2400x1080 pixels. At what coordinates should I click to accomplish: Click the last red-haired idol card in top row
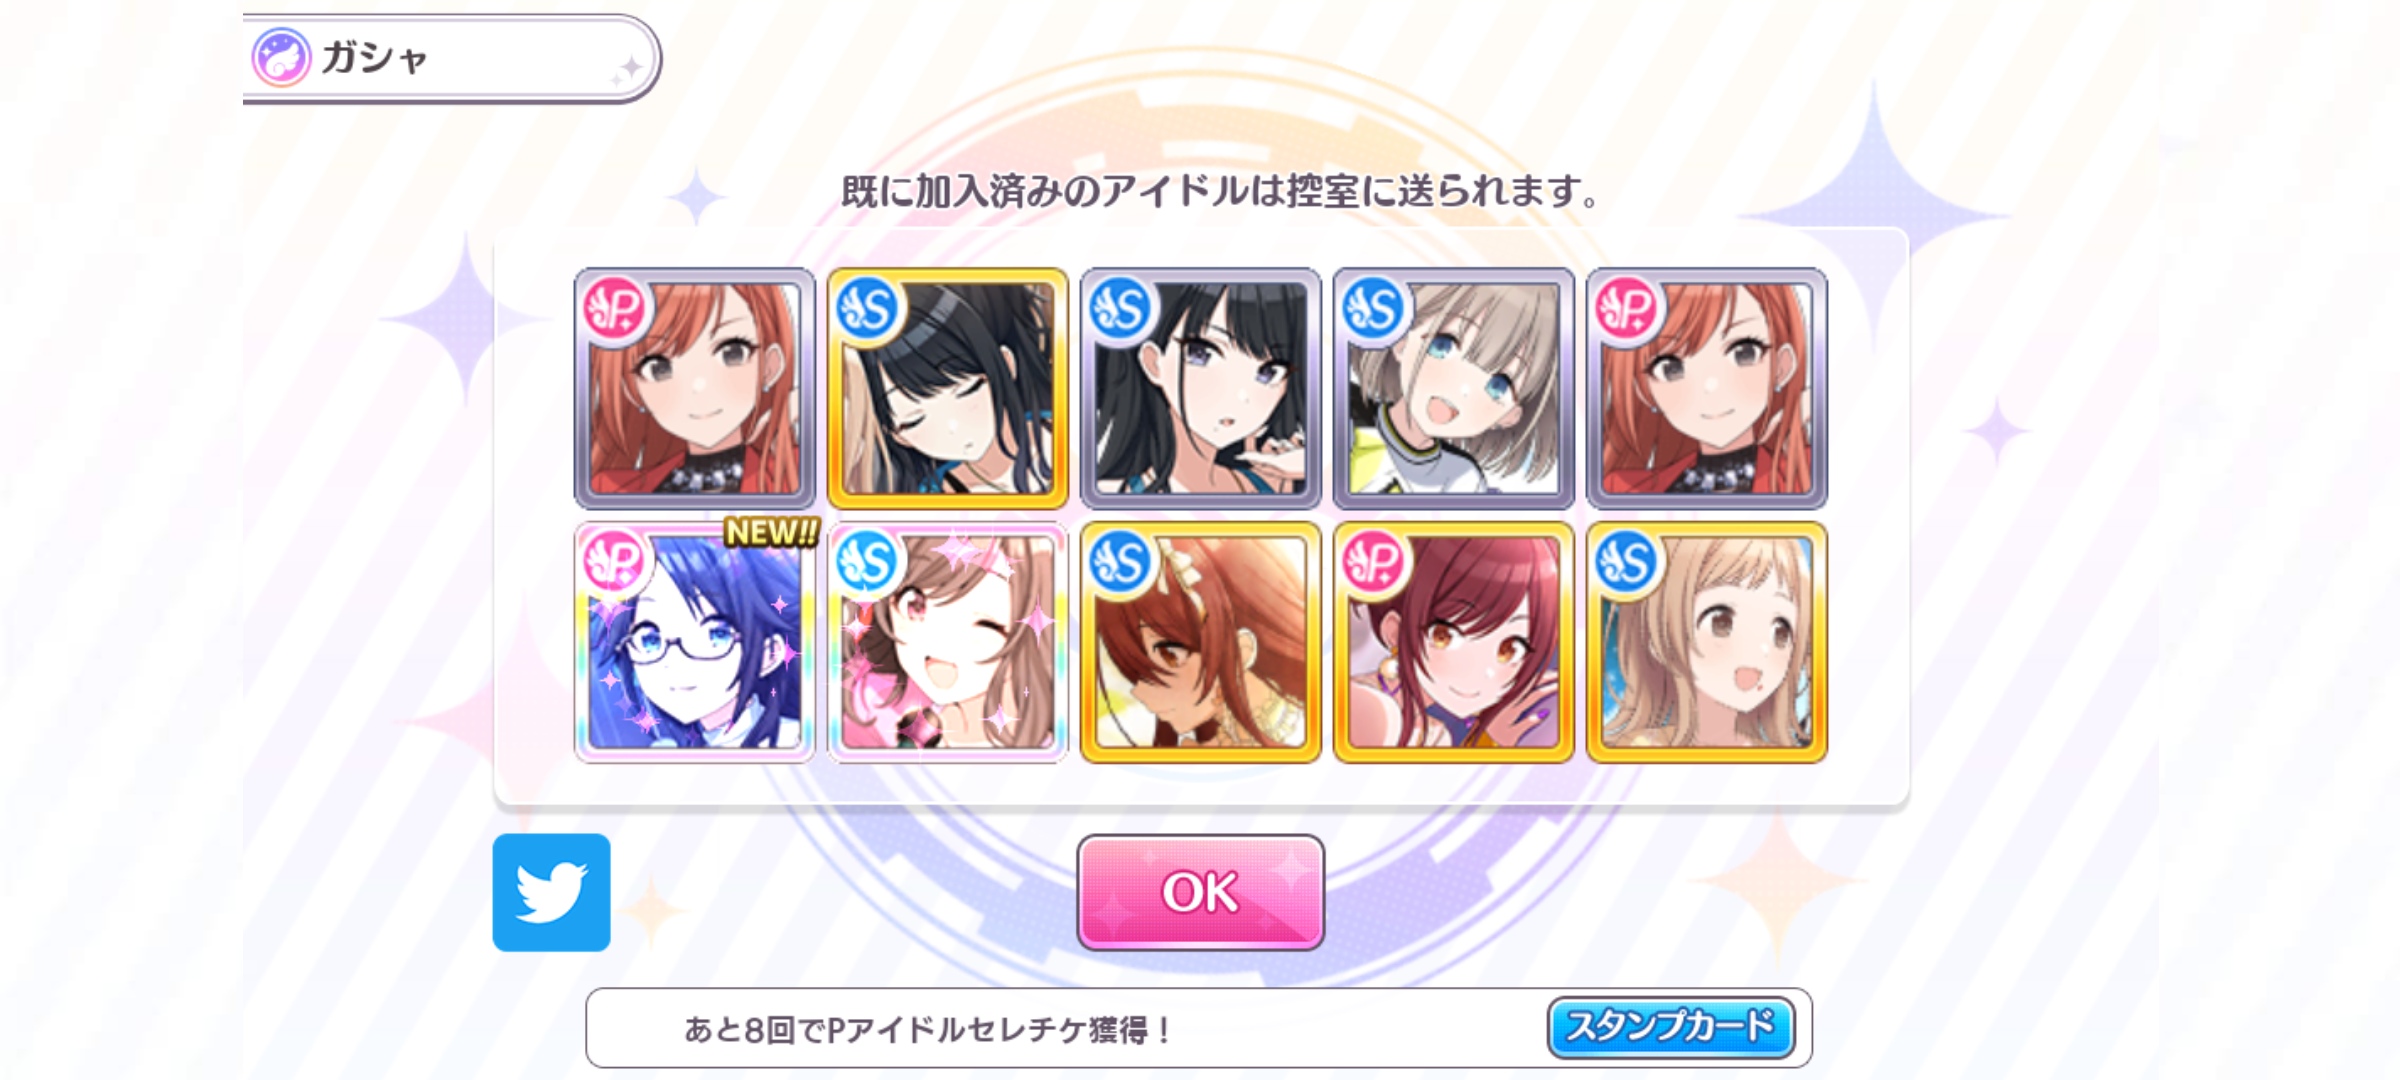point(1707,388)
